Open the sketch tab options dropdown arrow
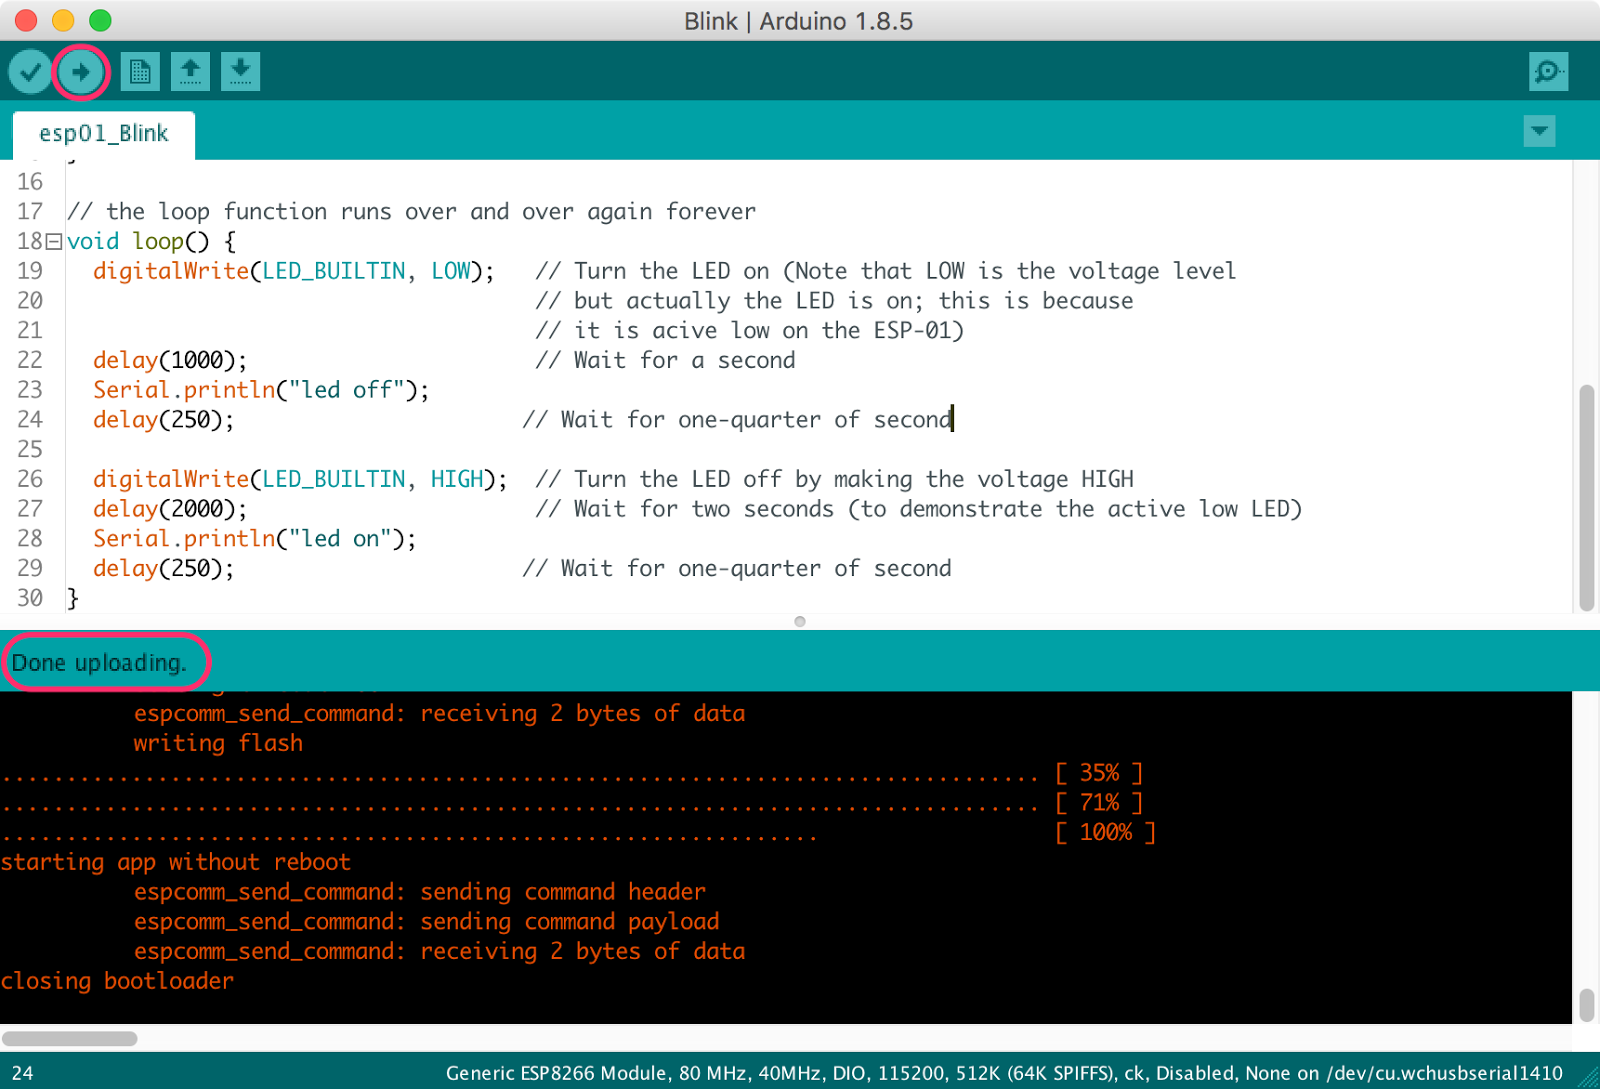Viewport: 1600px width, 1089px height. pos(1539,131)
